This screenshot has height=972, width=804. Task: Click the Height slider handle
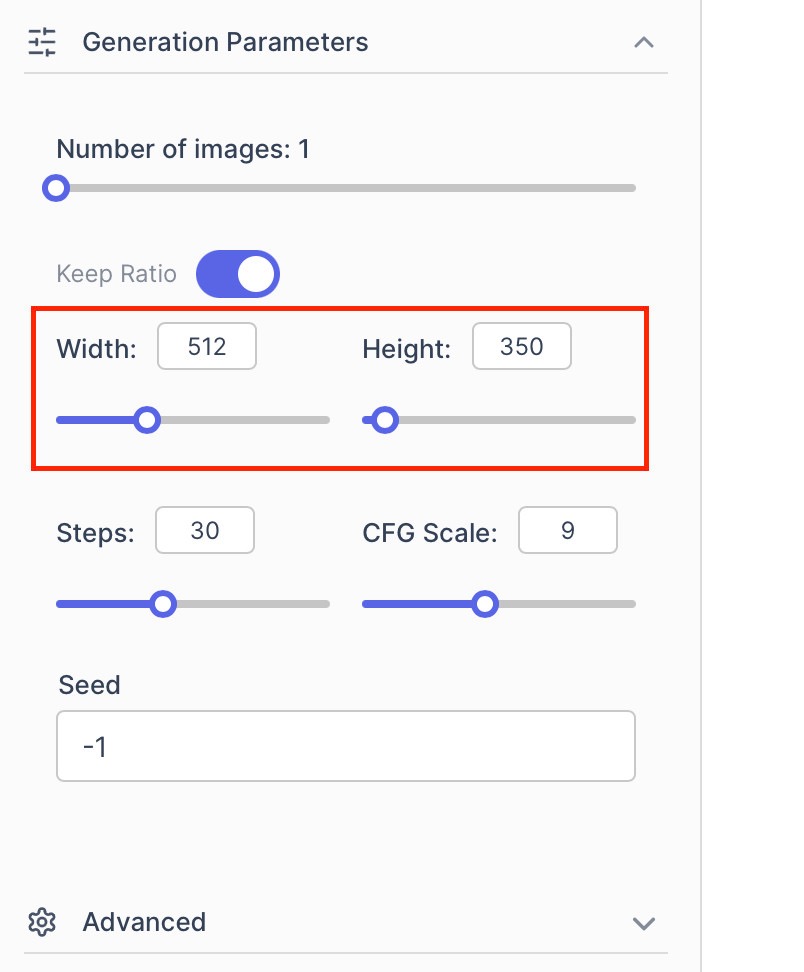pyautogui.click(x=385, y=420)
